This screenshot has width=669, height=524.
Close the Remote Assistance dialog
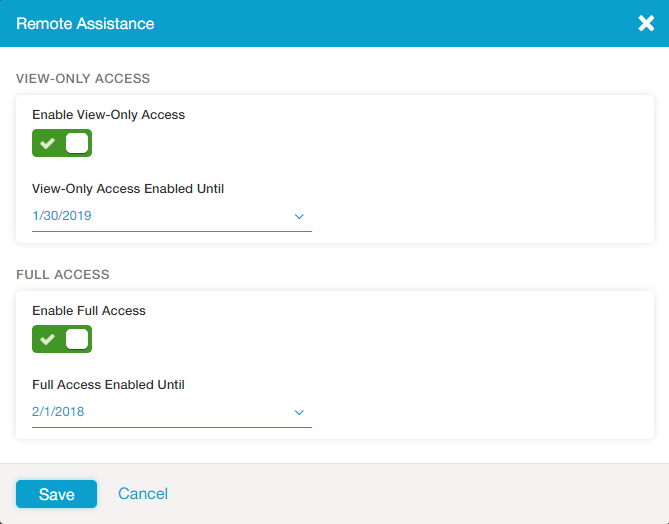[x=646, y=23]
